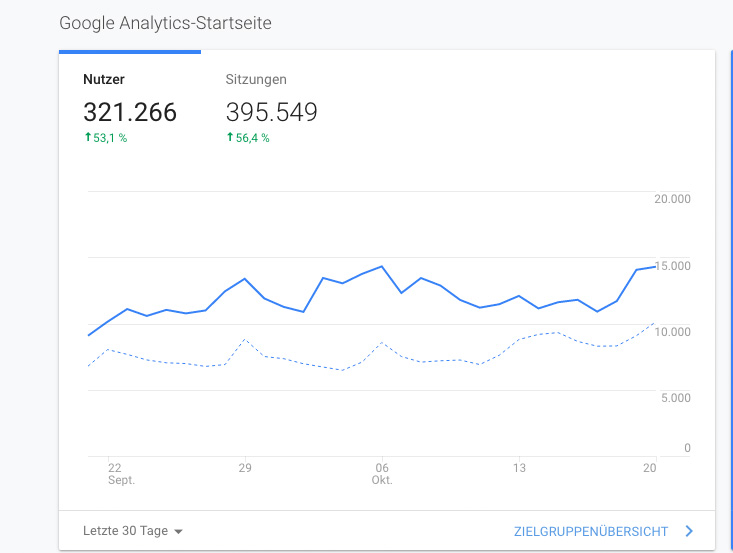Click the 20 date label on x-axis

tap(650, 468)
